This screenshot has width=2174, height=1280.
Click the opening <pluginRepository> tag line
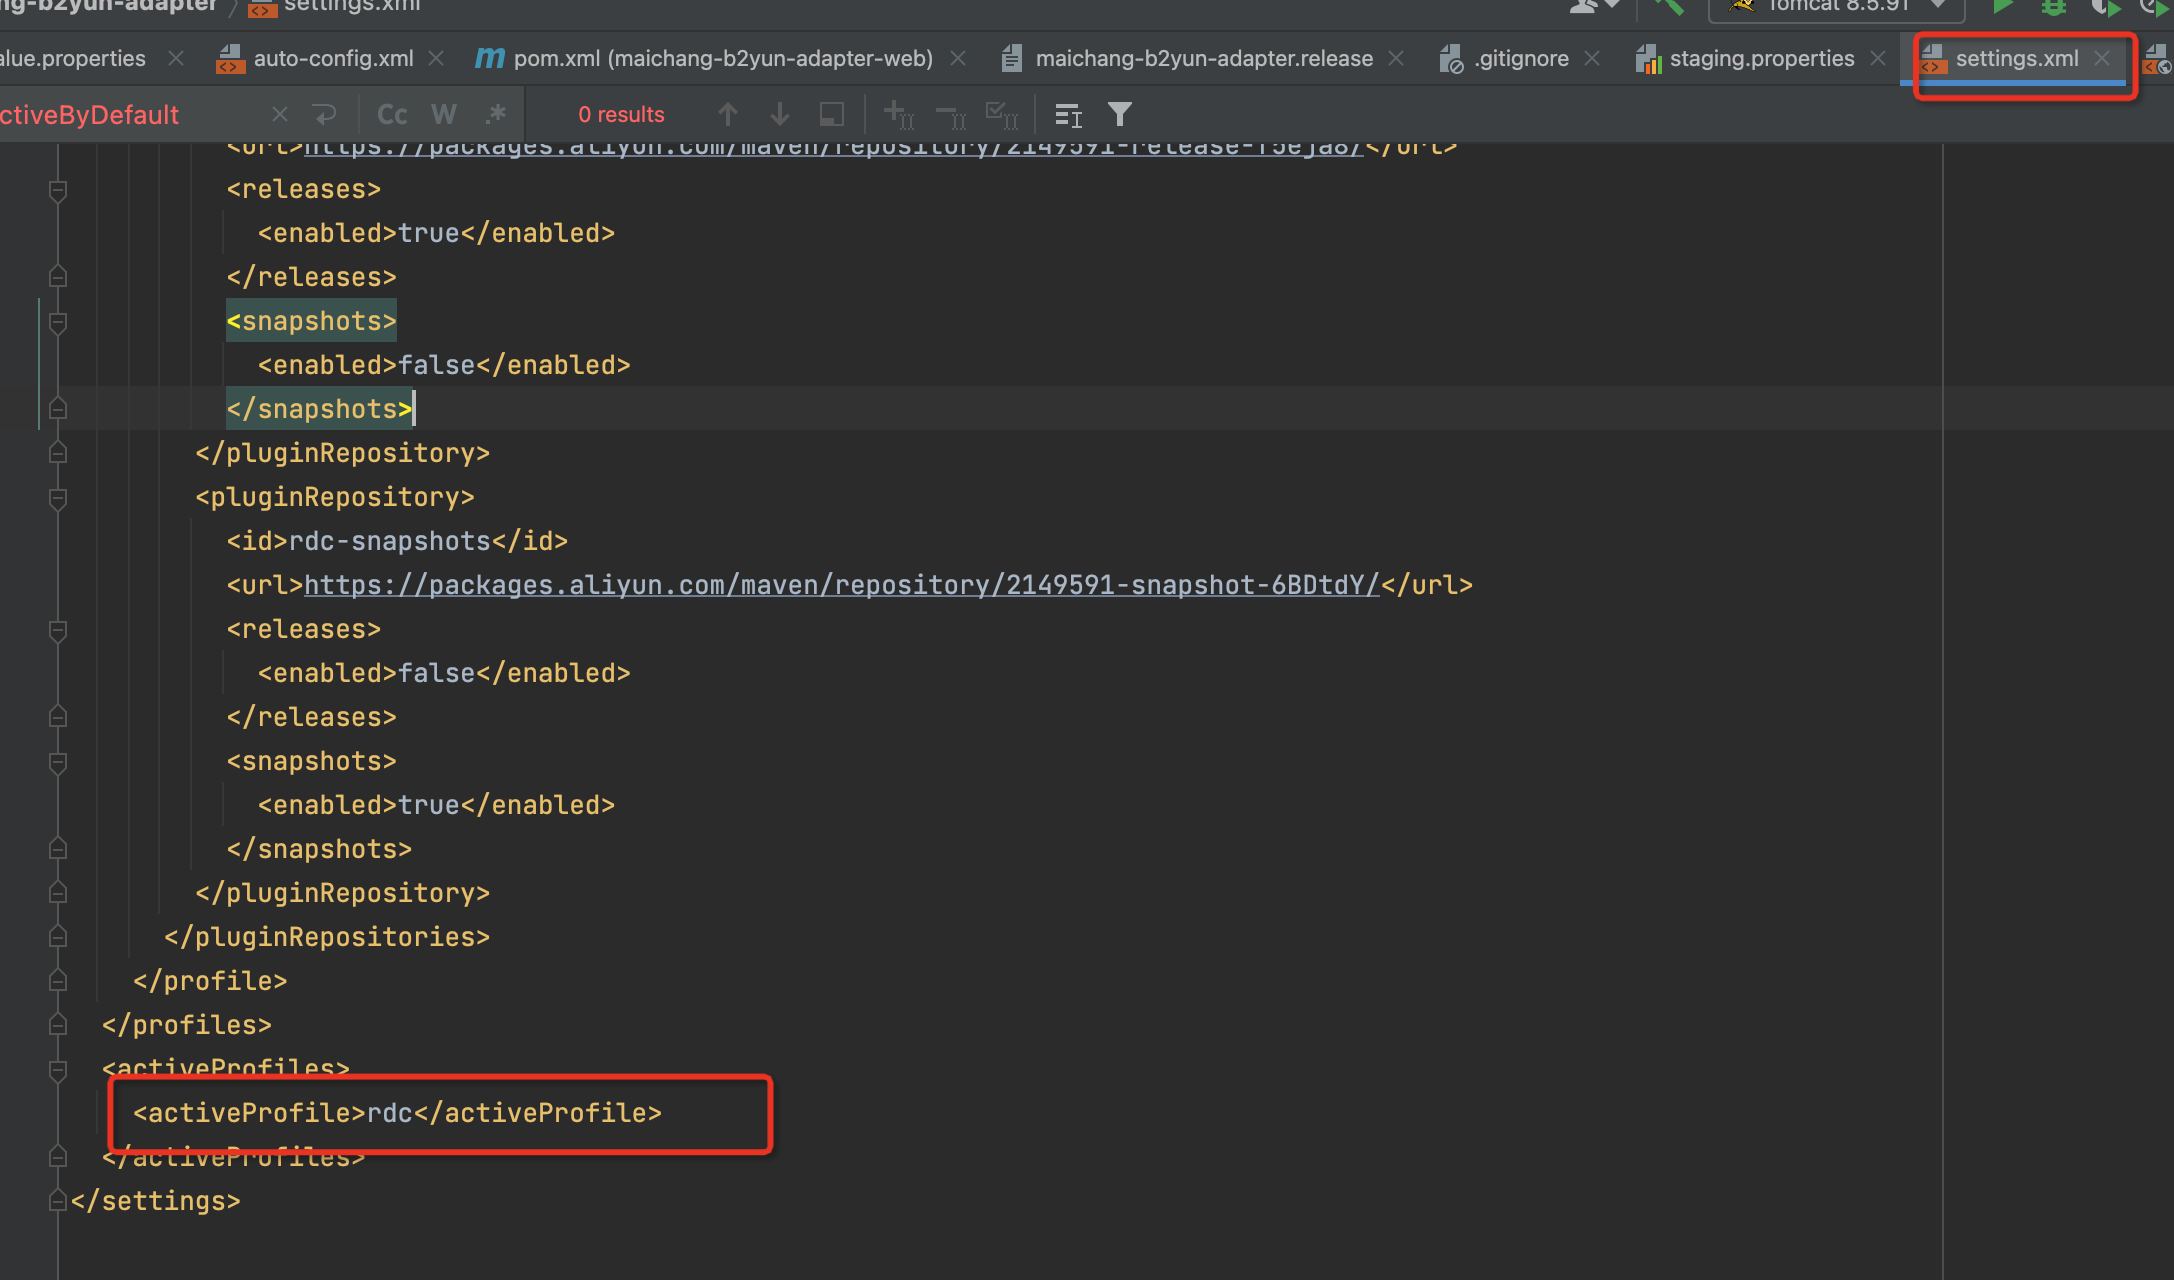pos(335,497)
